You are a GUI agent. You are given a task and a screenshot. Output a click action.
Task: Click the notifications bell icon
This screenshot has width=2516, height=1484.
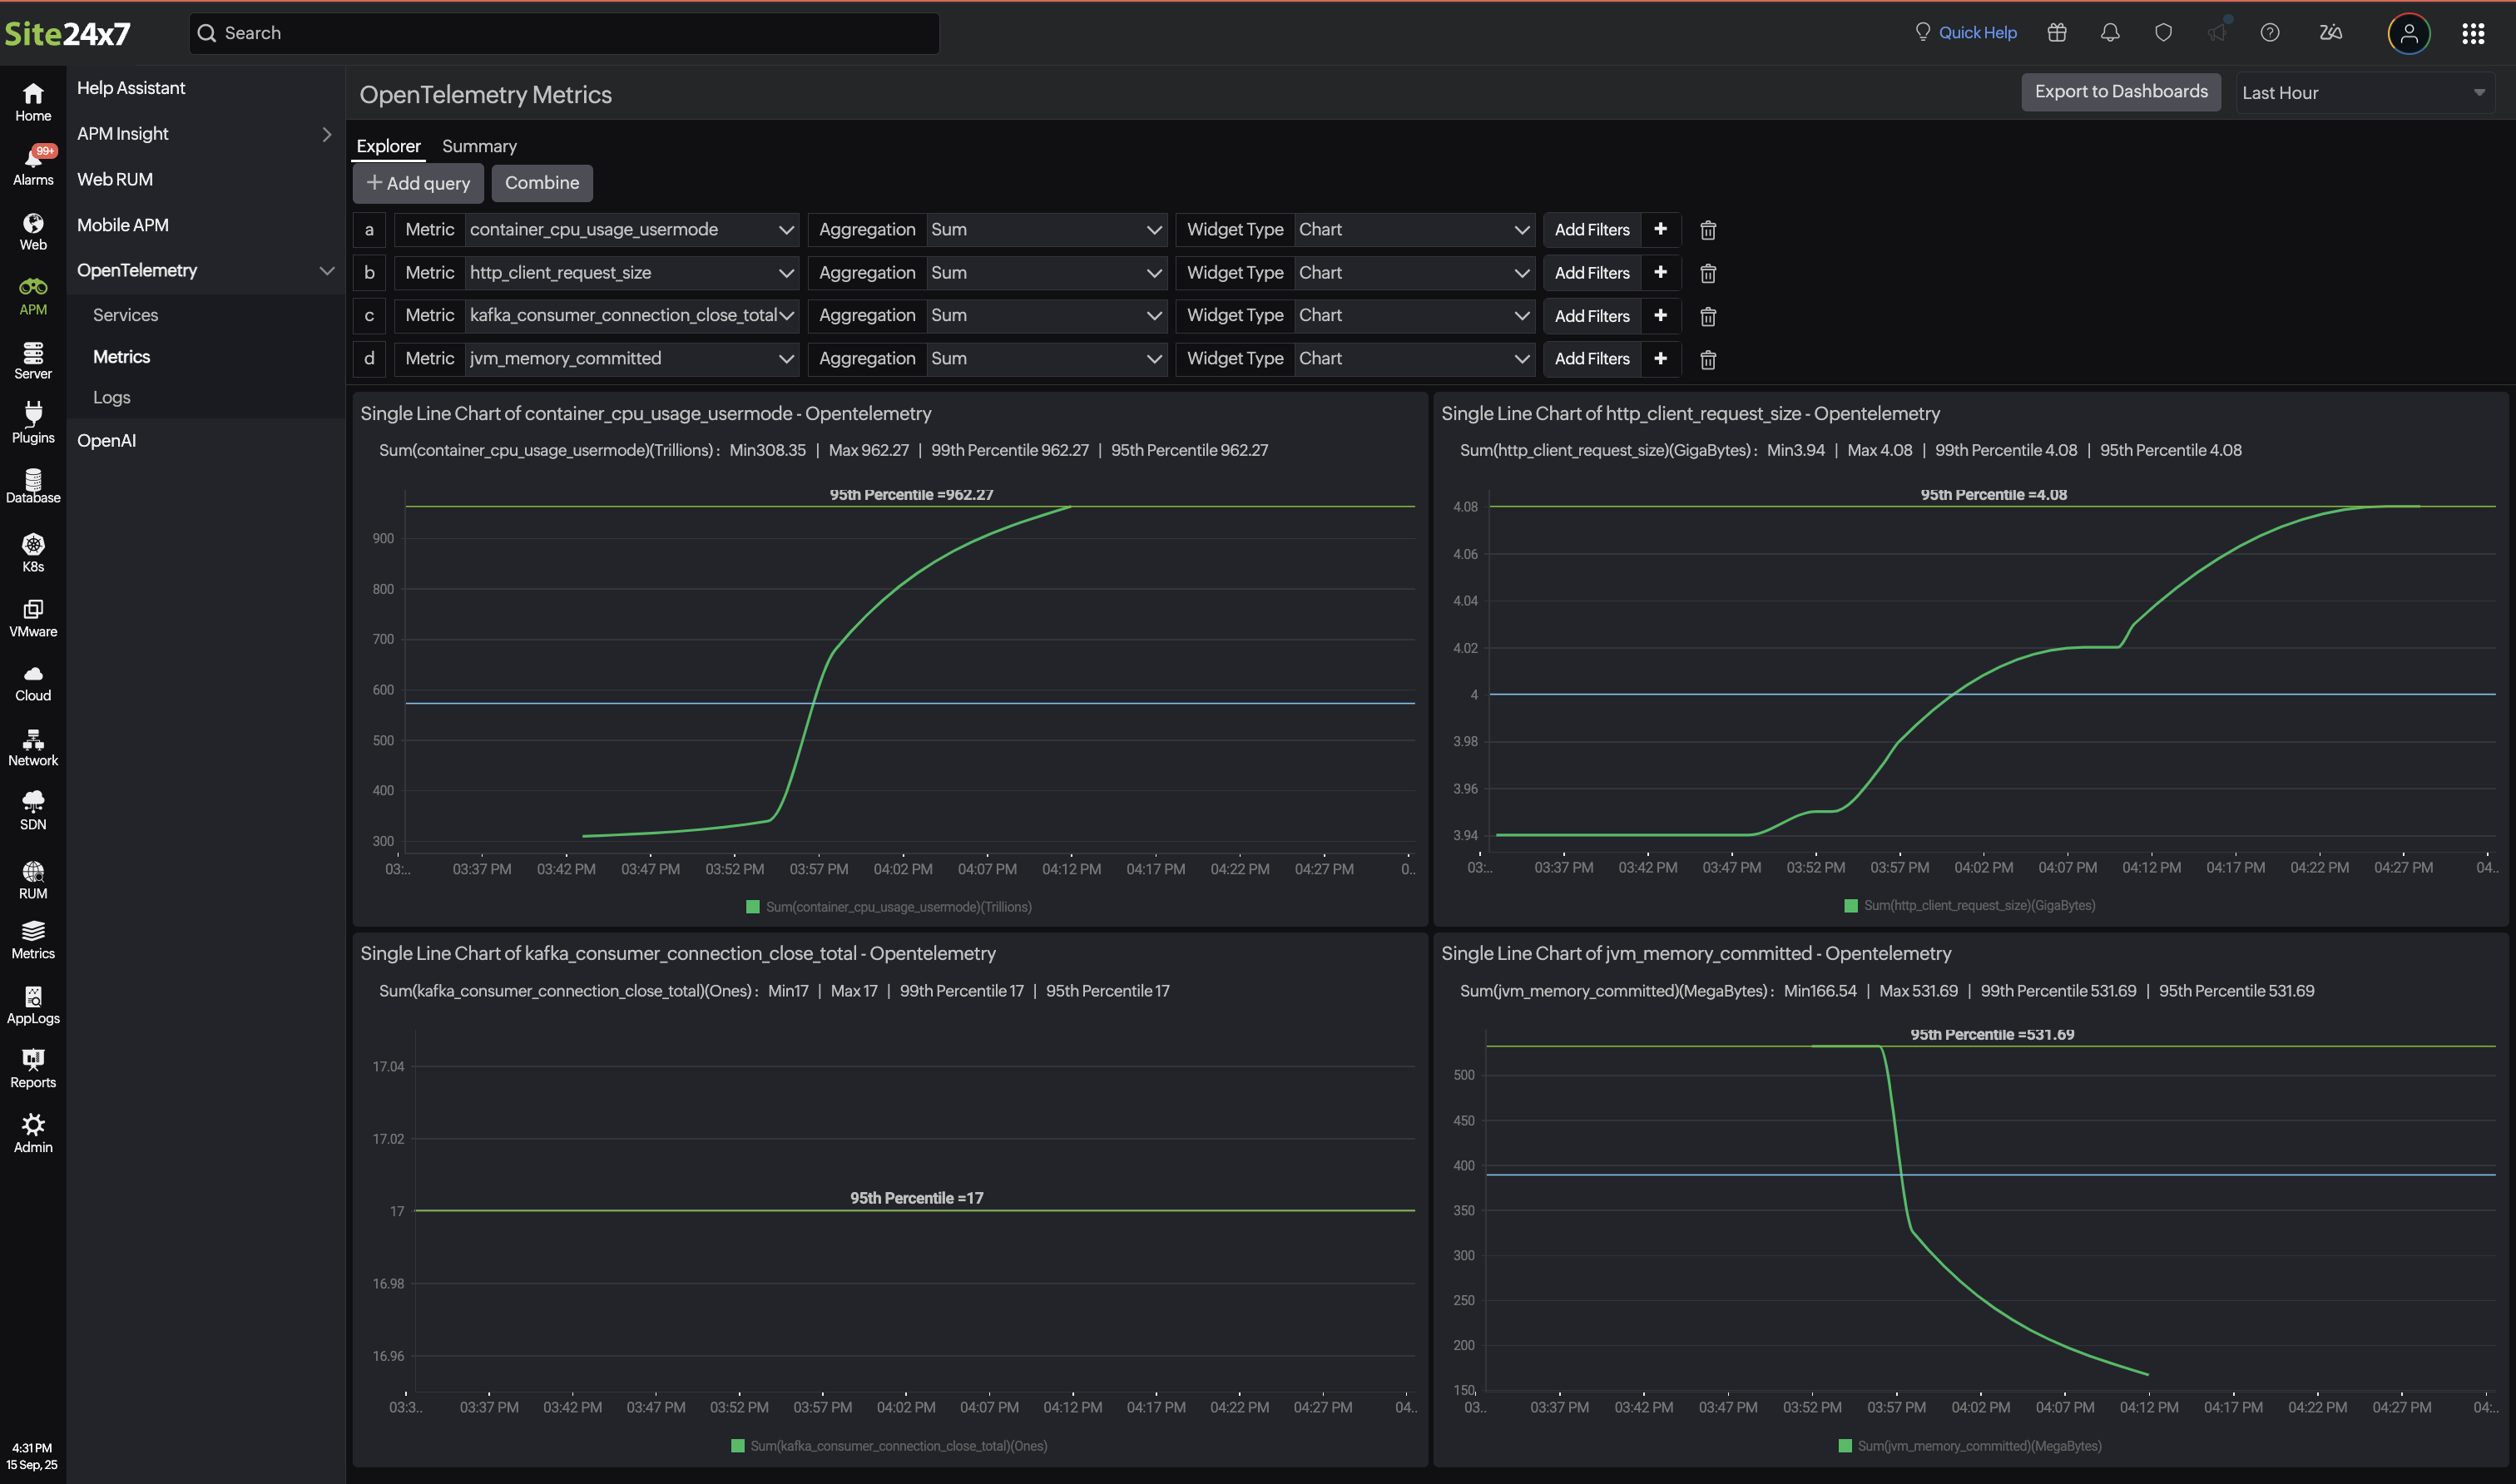click(x=2109, y=33)
